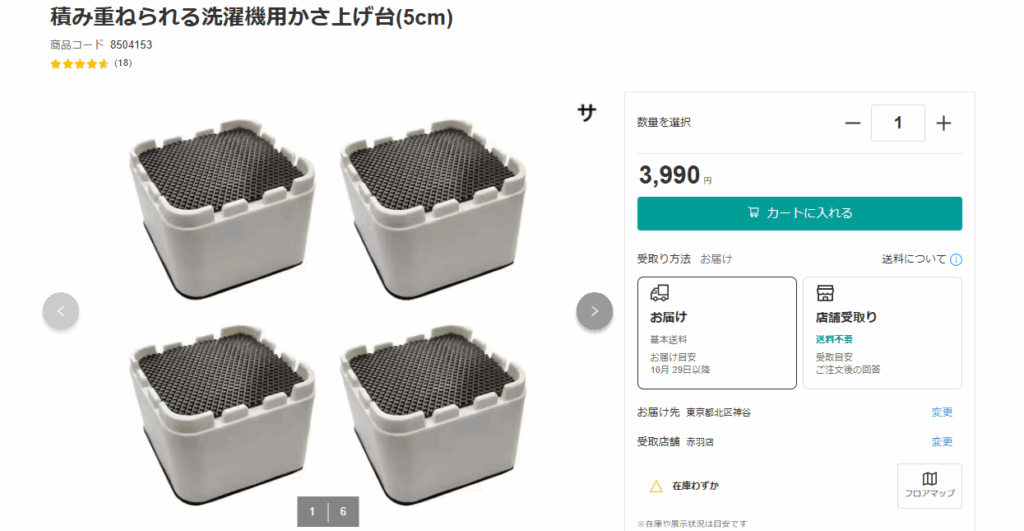This screenshot has height=531, width=1024.
Task: Click the yellow low-stock warning triangle
Action: pyautogui.click(x=656, y=486)
